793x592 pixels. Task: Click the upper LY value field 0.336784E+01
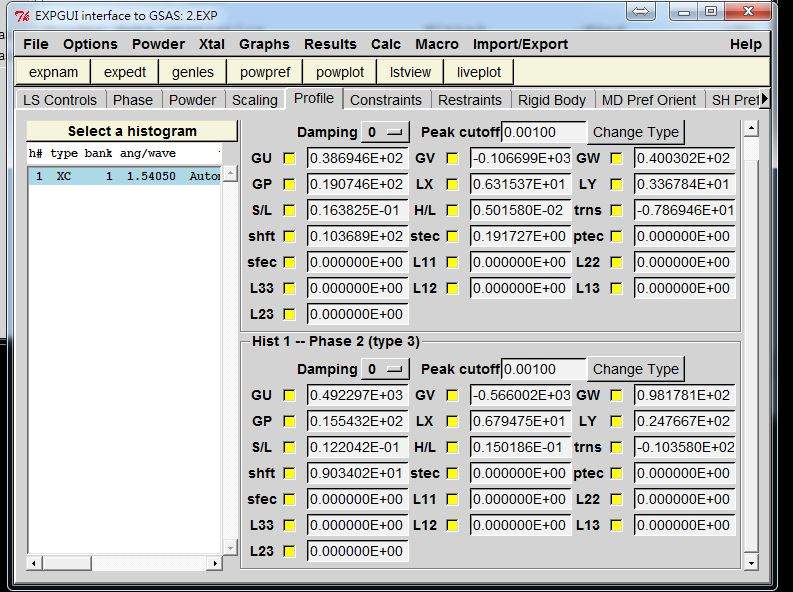[684, 185]
